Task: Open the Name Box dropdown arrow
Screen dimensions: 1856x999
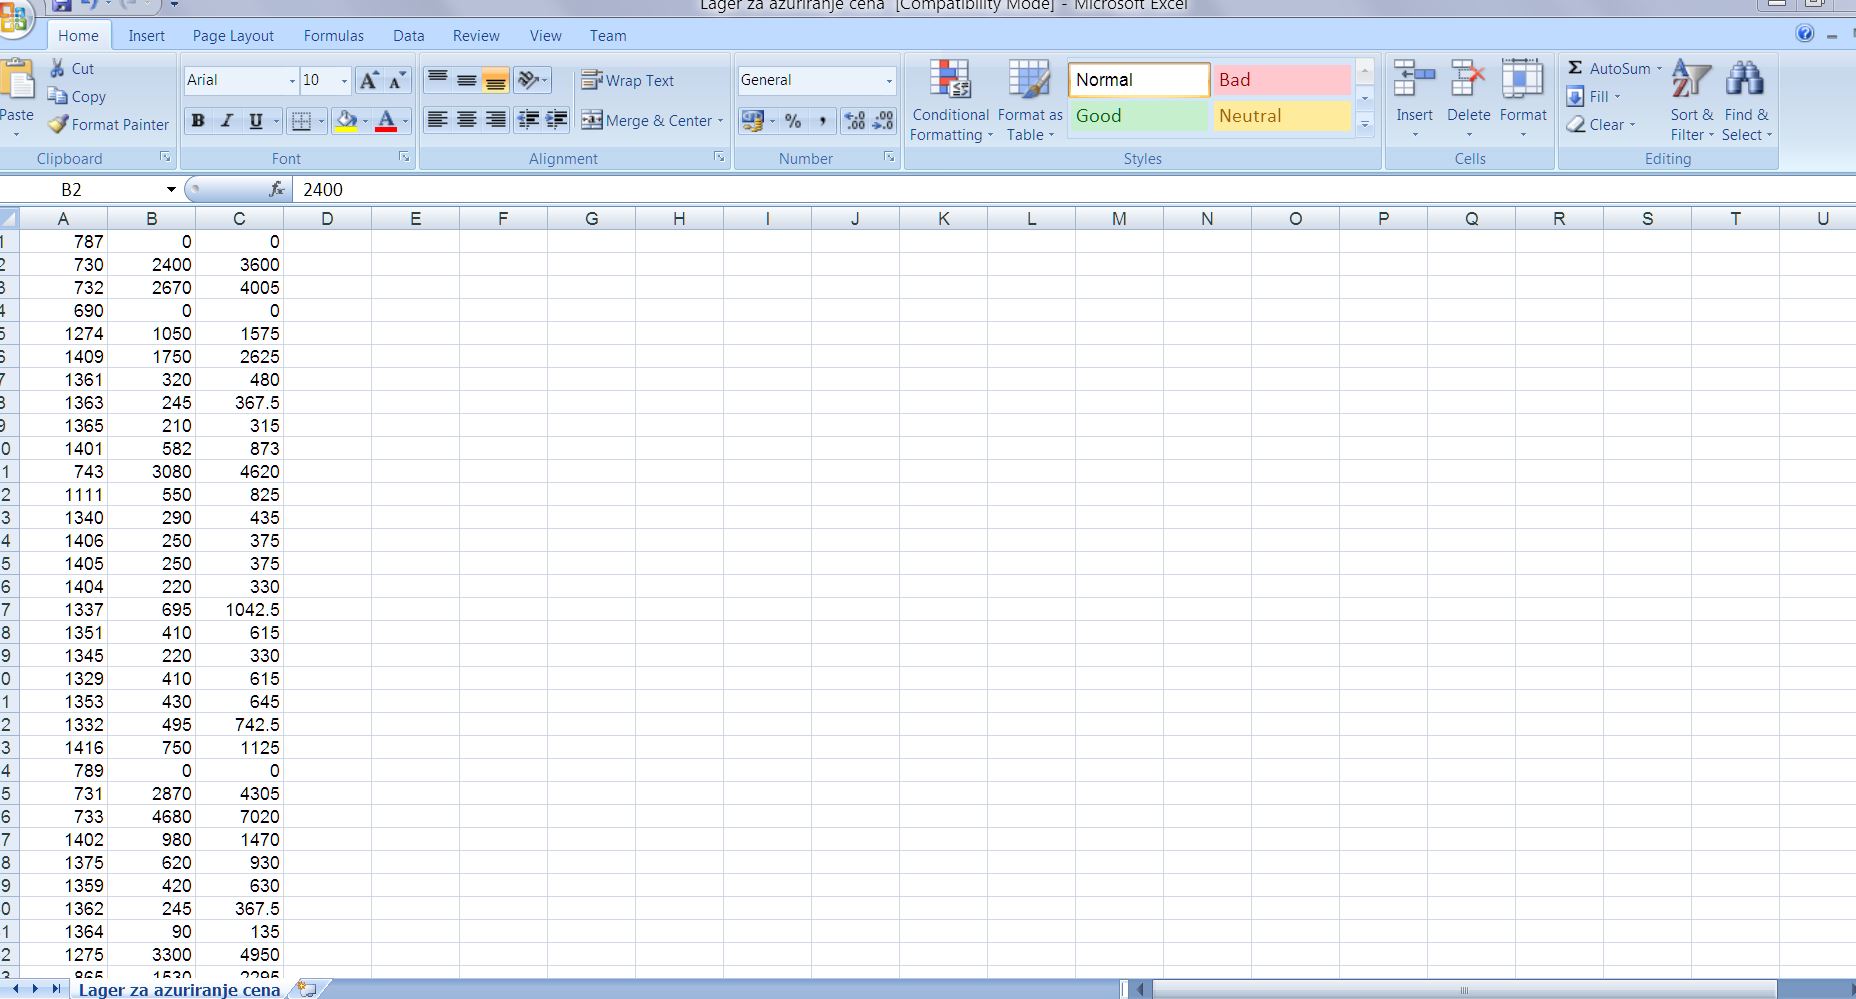Action: tap(171, 190)
